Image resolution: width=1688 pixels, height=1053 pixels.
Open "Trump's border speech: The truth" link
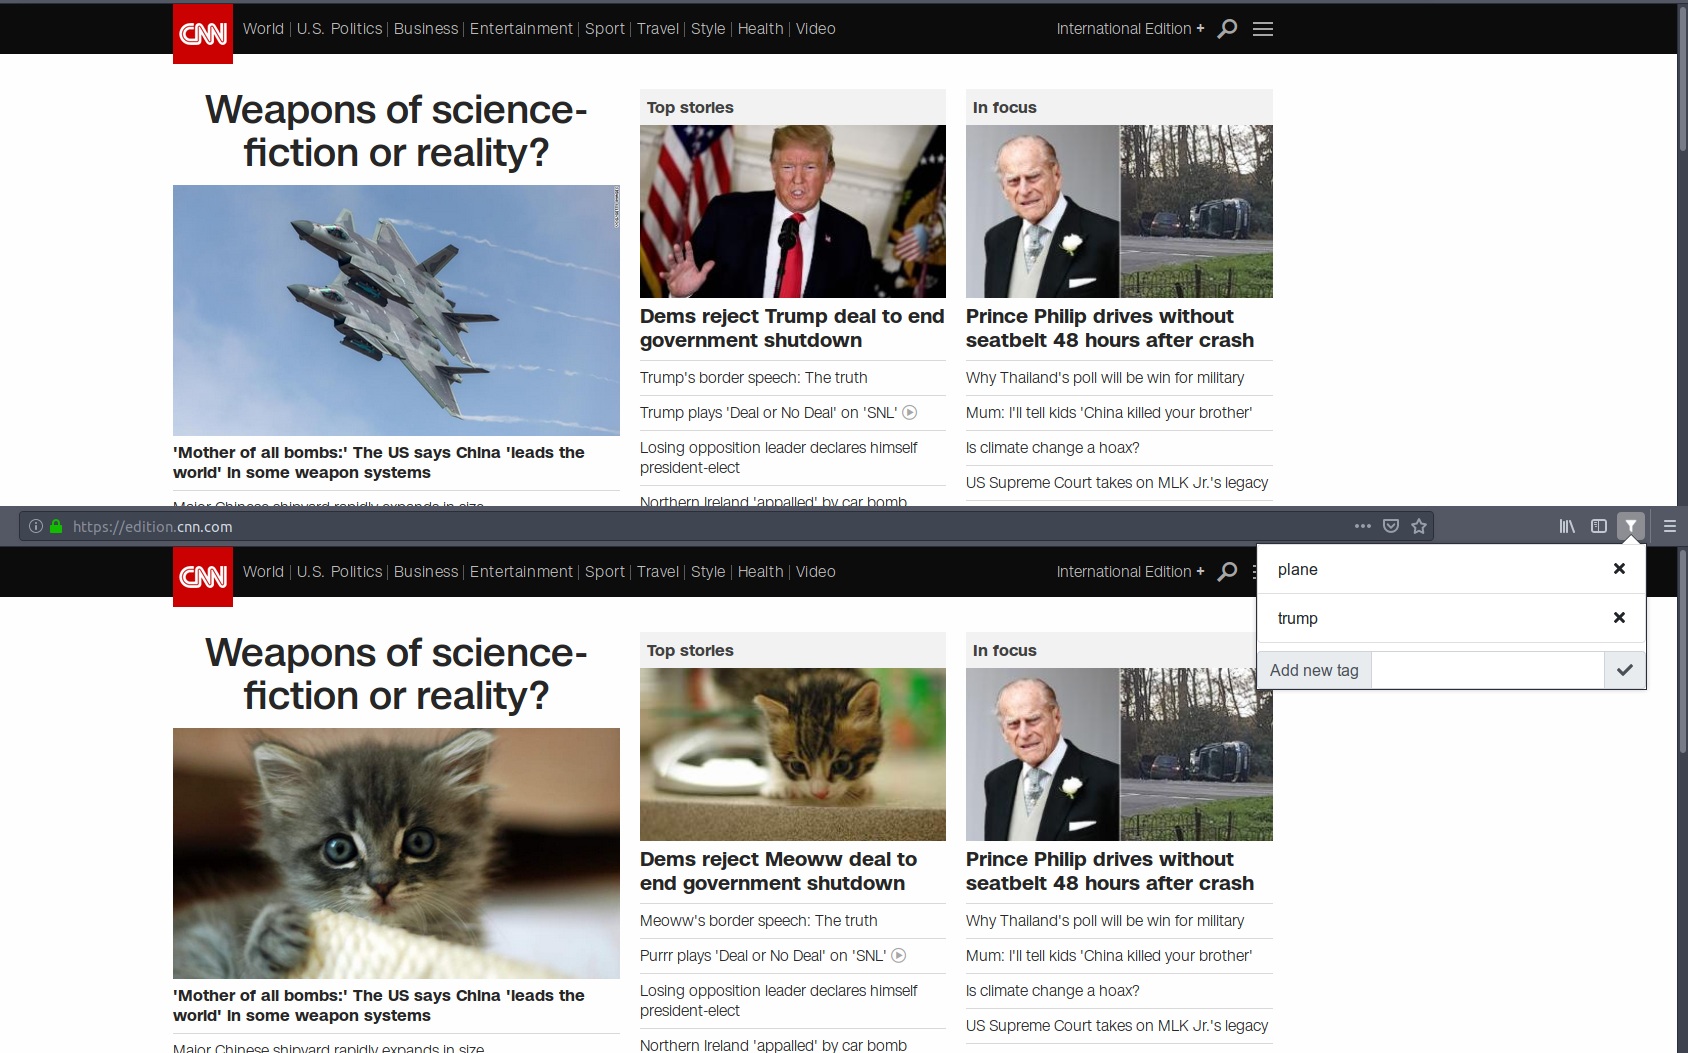coord(754,377)
